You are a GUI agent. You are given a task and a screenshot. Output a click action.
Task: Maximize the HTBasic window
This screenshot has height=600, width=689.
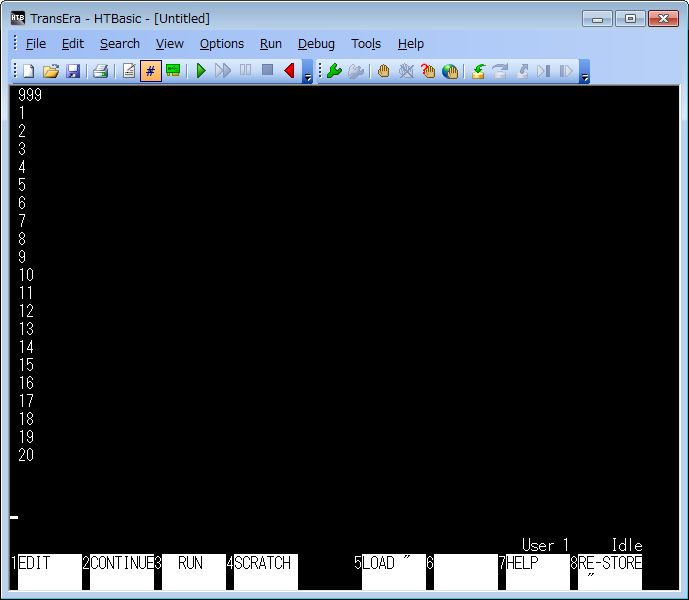[x=630, y=18]
